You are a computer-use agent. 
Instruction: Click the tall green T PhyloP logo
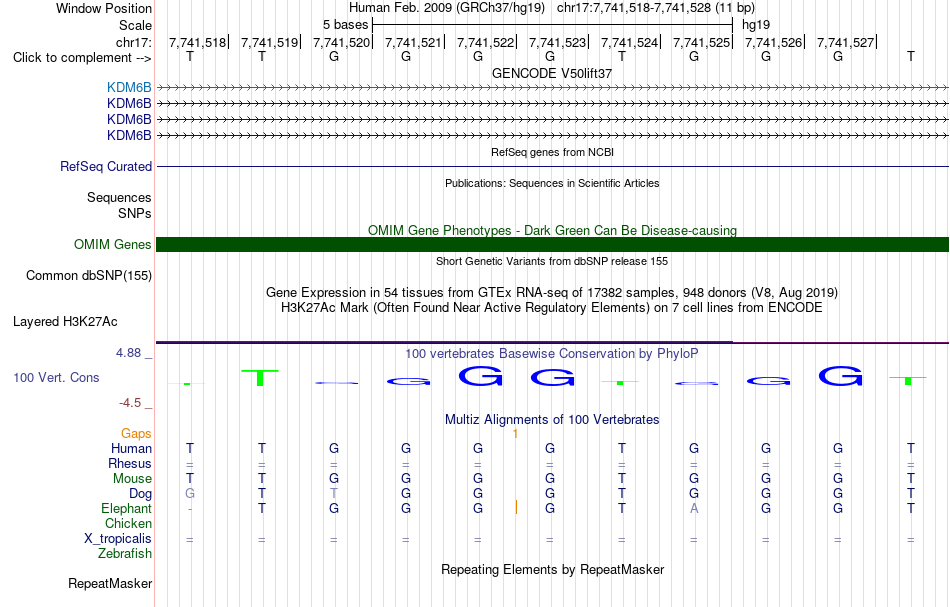click(x=260, y=377)
